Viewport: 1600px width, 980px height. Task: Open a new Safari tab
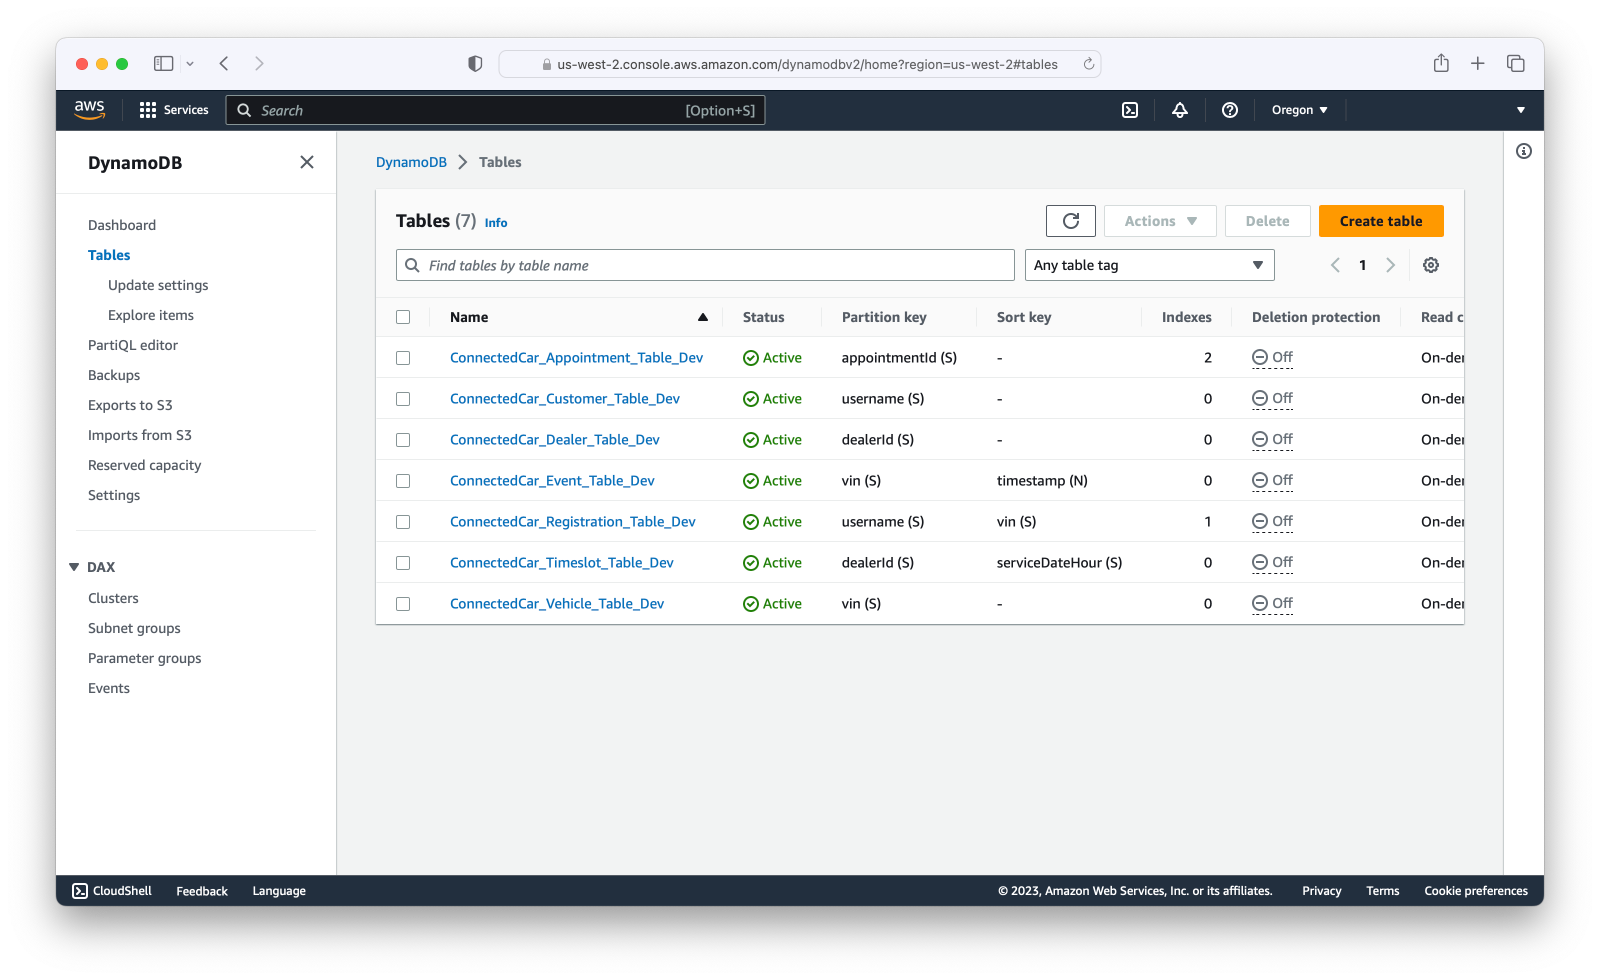[x=1478, y=63]
